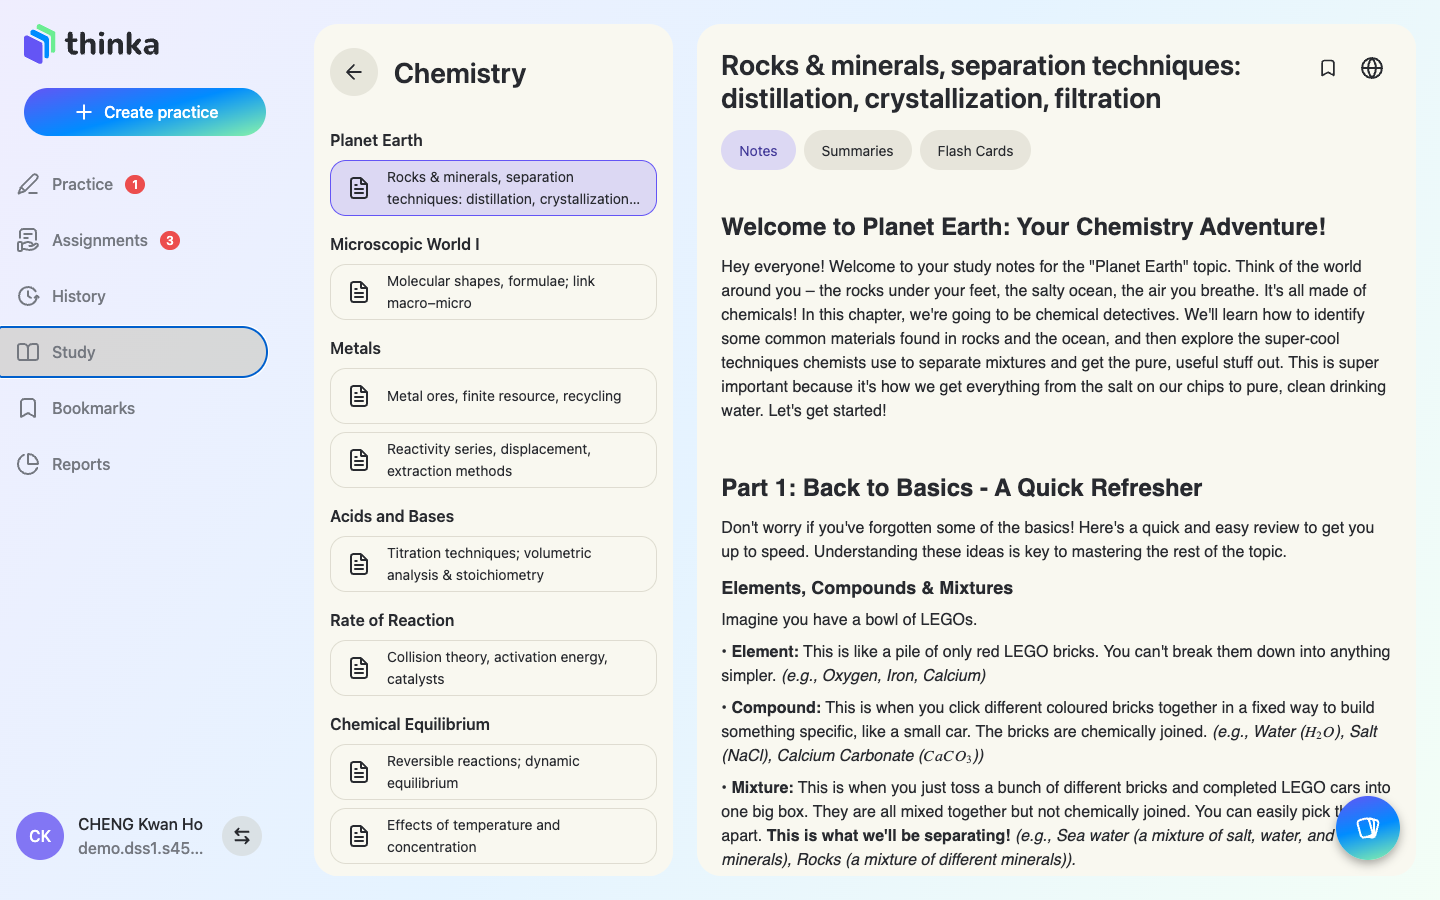The image size is (1440, 900).
Task: Click the Assignments badge showing 3
Action: [x=170, y=240]
